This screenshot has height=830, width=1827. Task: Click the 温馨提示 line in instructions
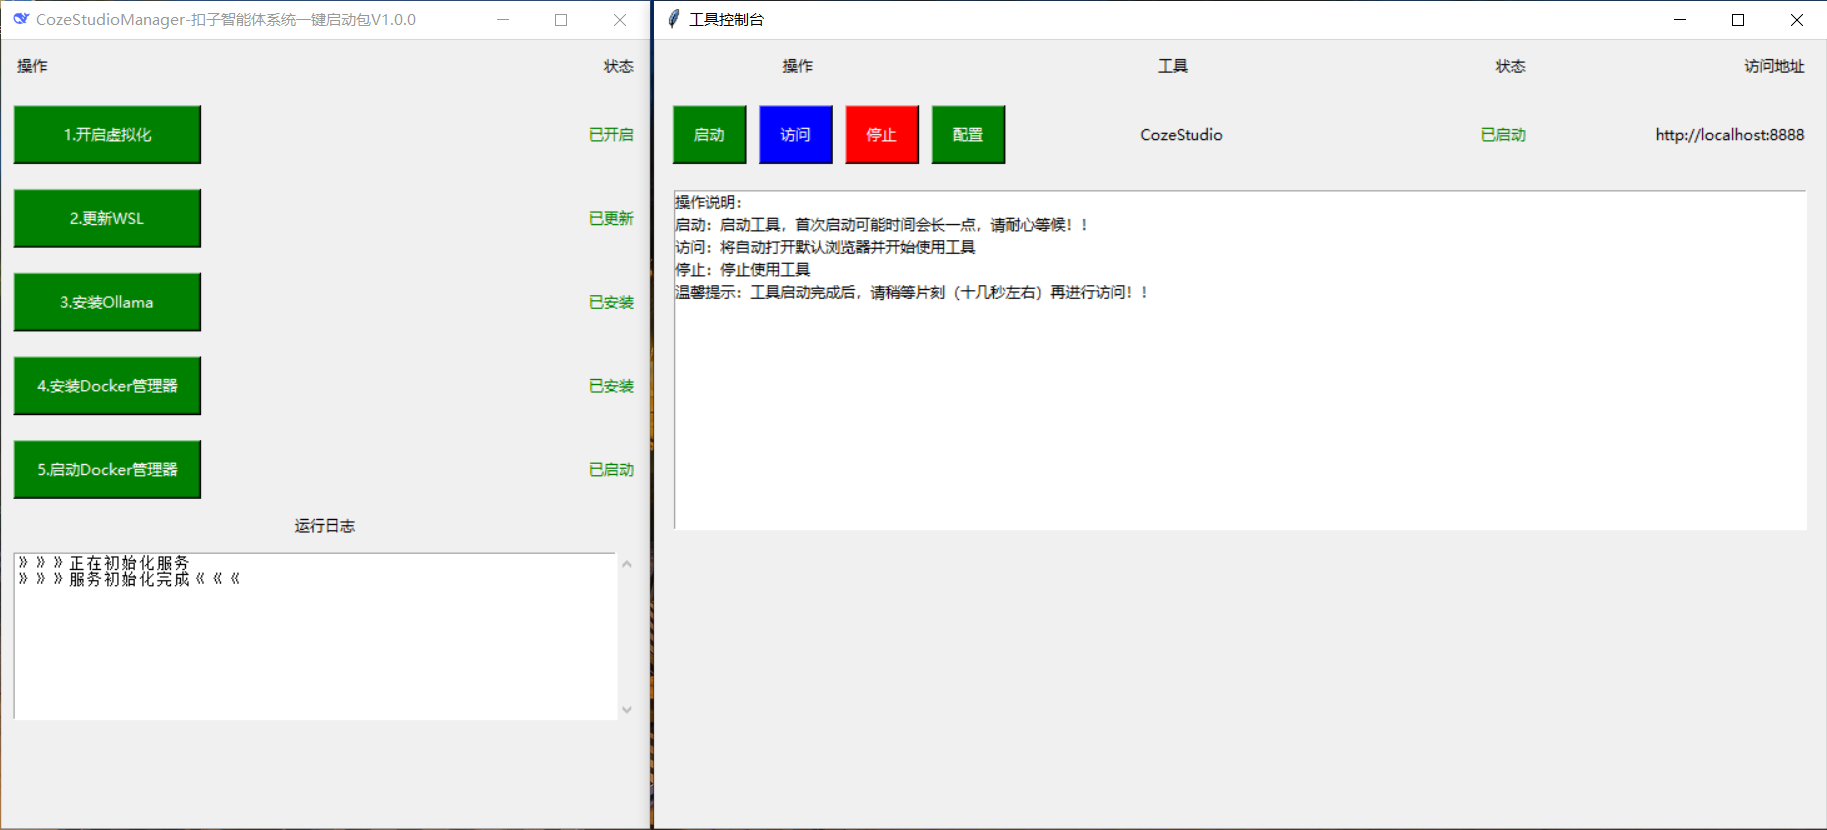(912, 292)
